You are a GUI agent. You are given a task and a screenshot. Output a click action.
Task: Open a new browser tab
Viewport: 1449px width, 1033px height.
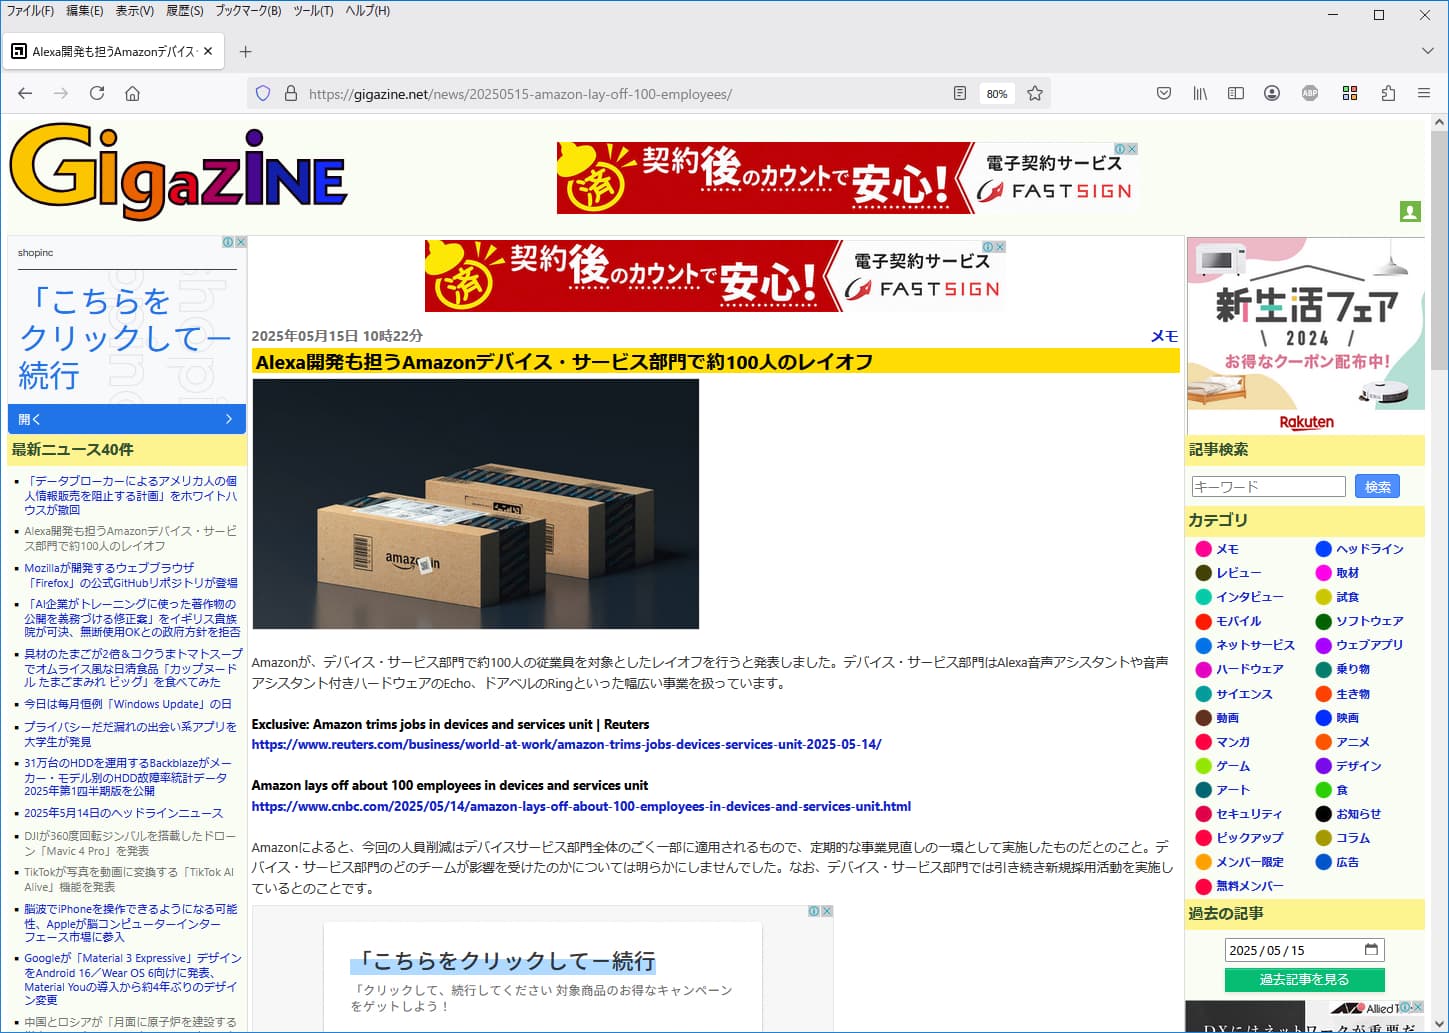pos(246,51)
